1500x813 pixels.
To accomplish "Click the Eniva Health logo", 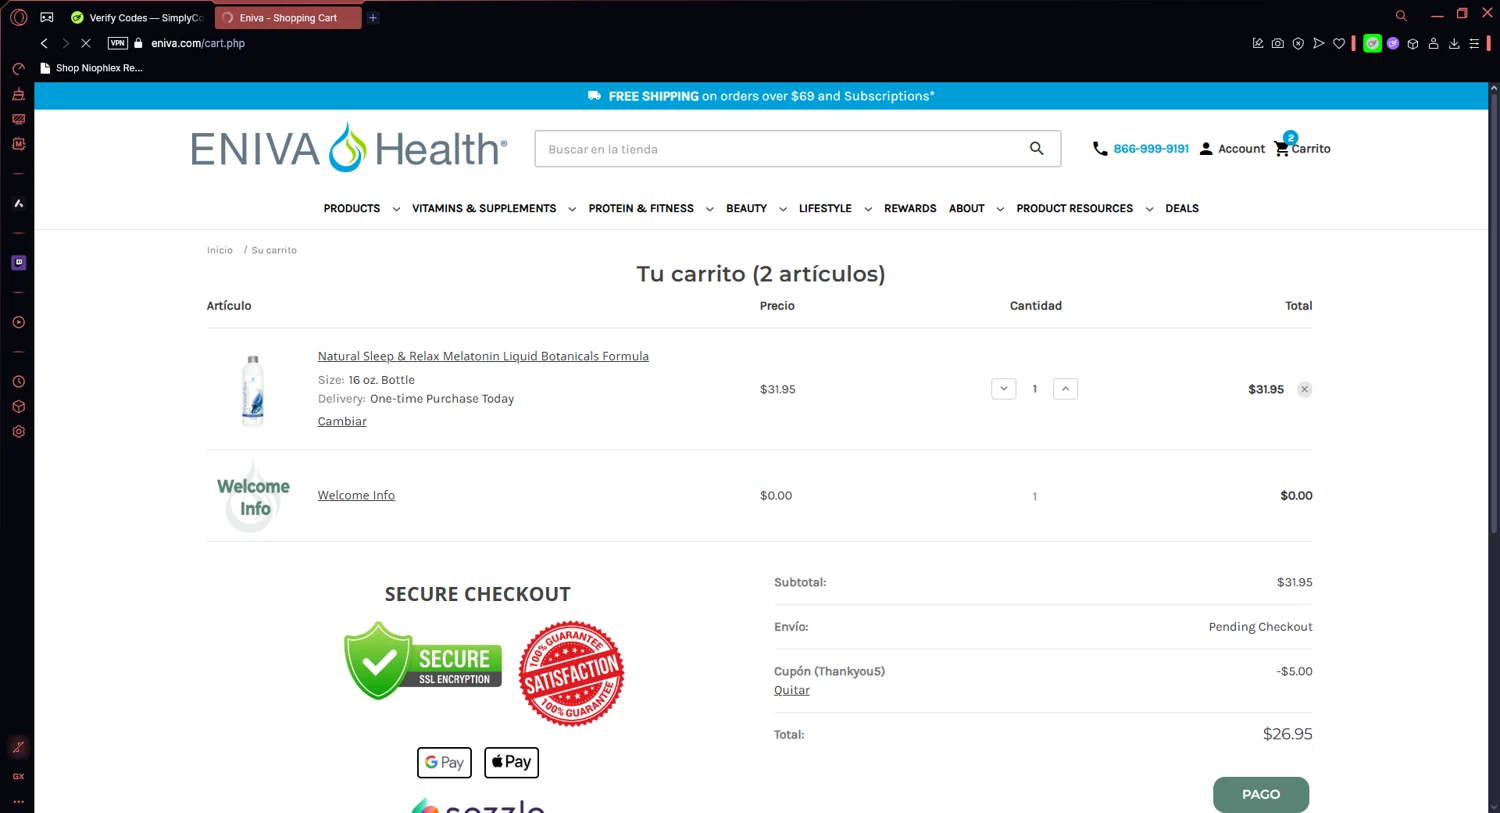I will [349, 148].
